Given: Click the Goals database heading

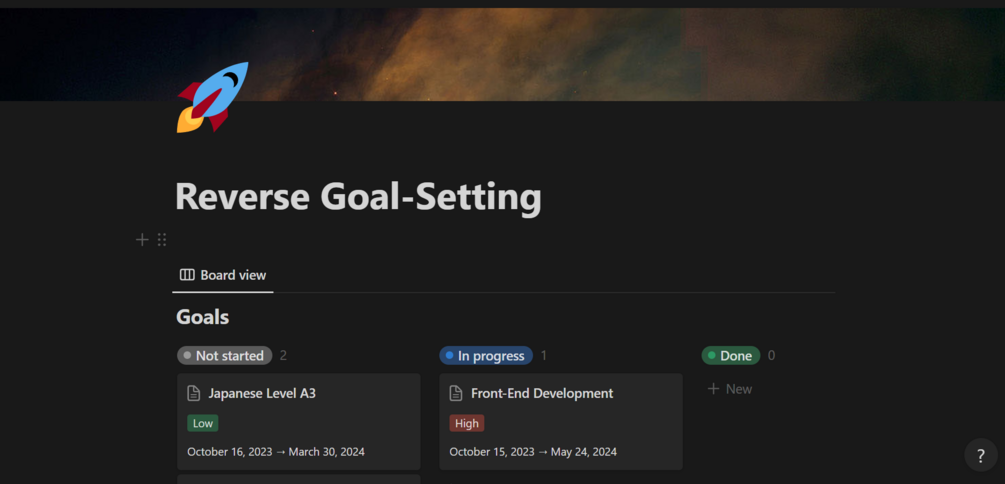Looking at the screenshot, I should click(x=203, y=318).
